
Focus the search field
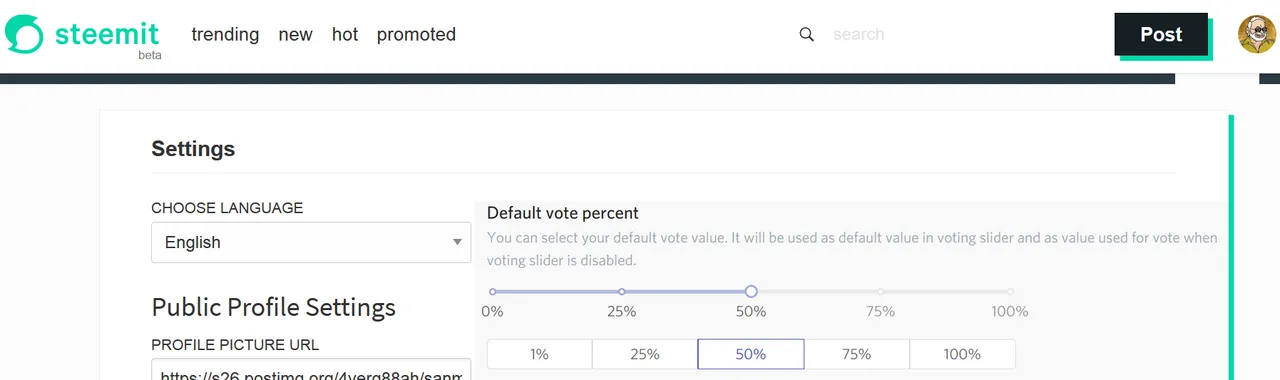[x=950, y=34]
